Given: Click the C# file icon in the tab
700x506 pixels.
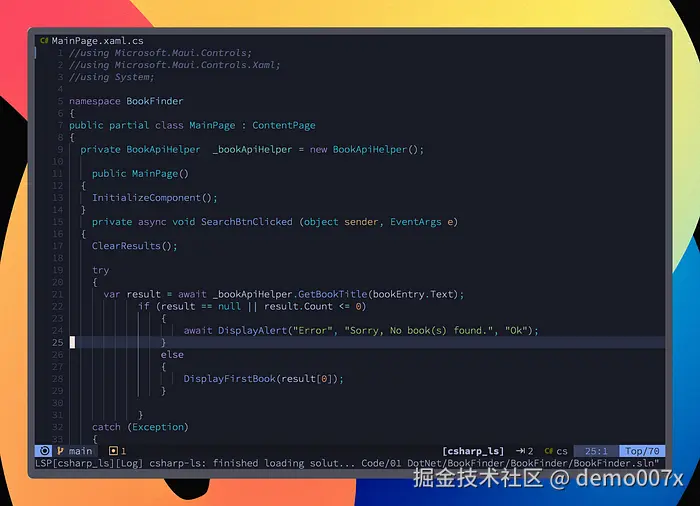Looking at the screenshot, I should [x=44, y=41].
